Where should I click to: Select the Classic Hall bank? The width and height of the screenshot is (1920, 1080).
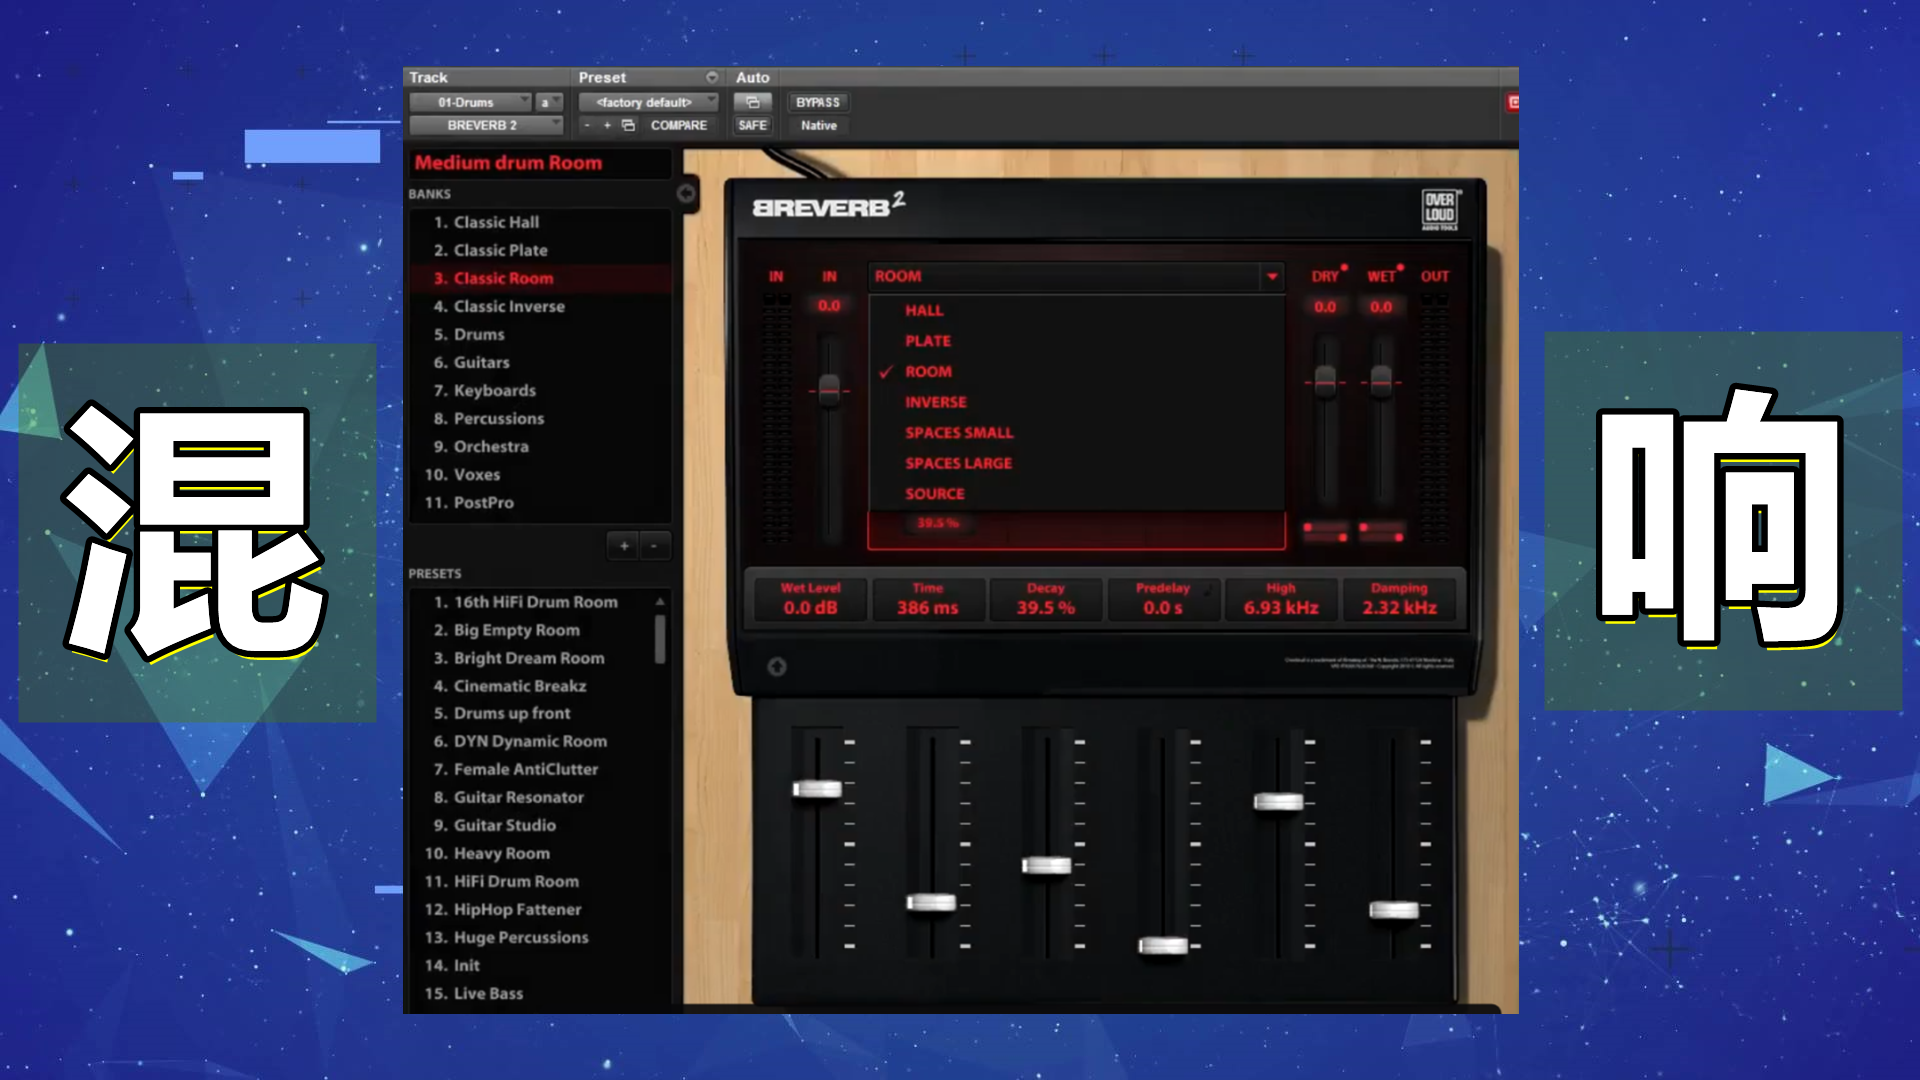click(540, 222)
